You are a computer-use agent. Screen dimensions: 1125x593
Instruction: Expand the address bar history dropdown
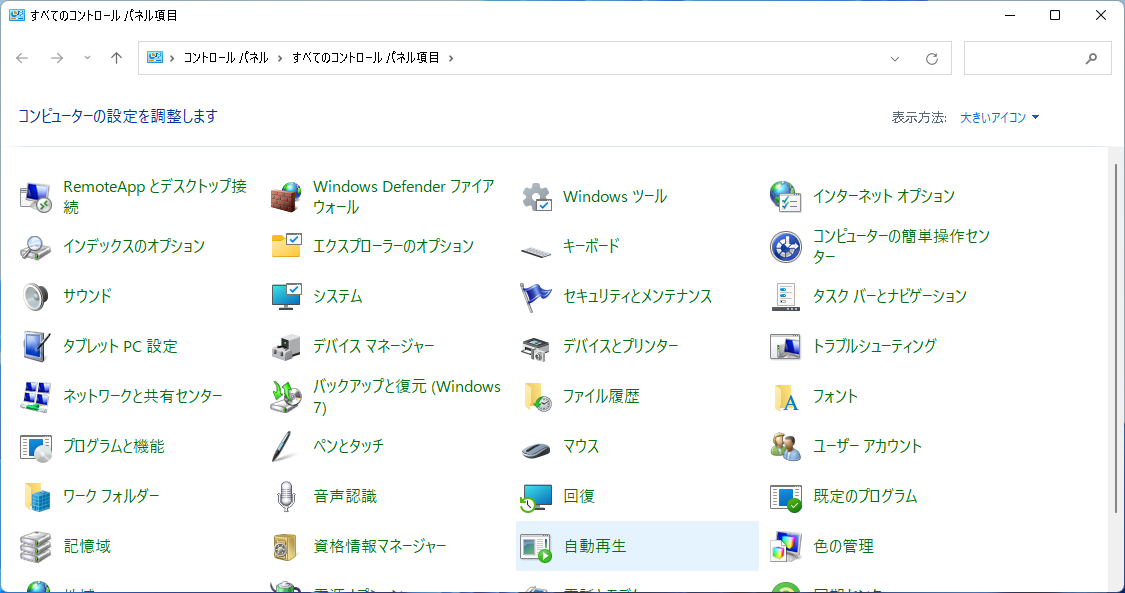tap(895, 59)
